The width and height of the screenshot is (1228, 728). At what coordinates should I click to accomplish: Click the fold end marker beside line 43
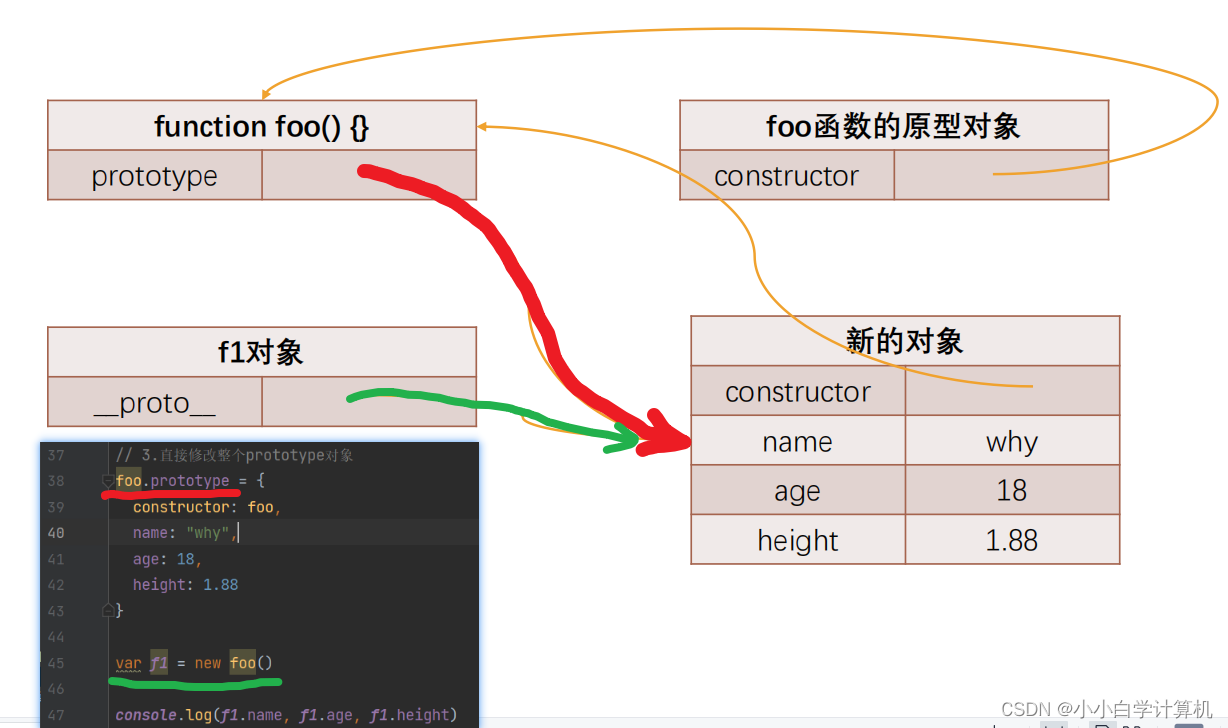108,609
